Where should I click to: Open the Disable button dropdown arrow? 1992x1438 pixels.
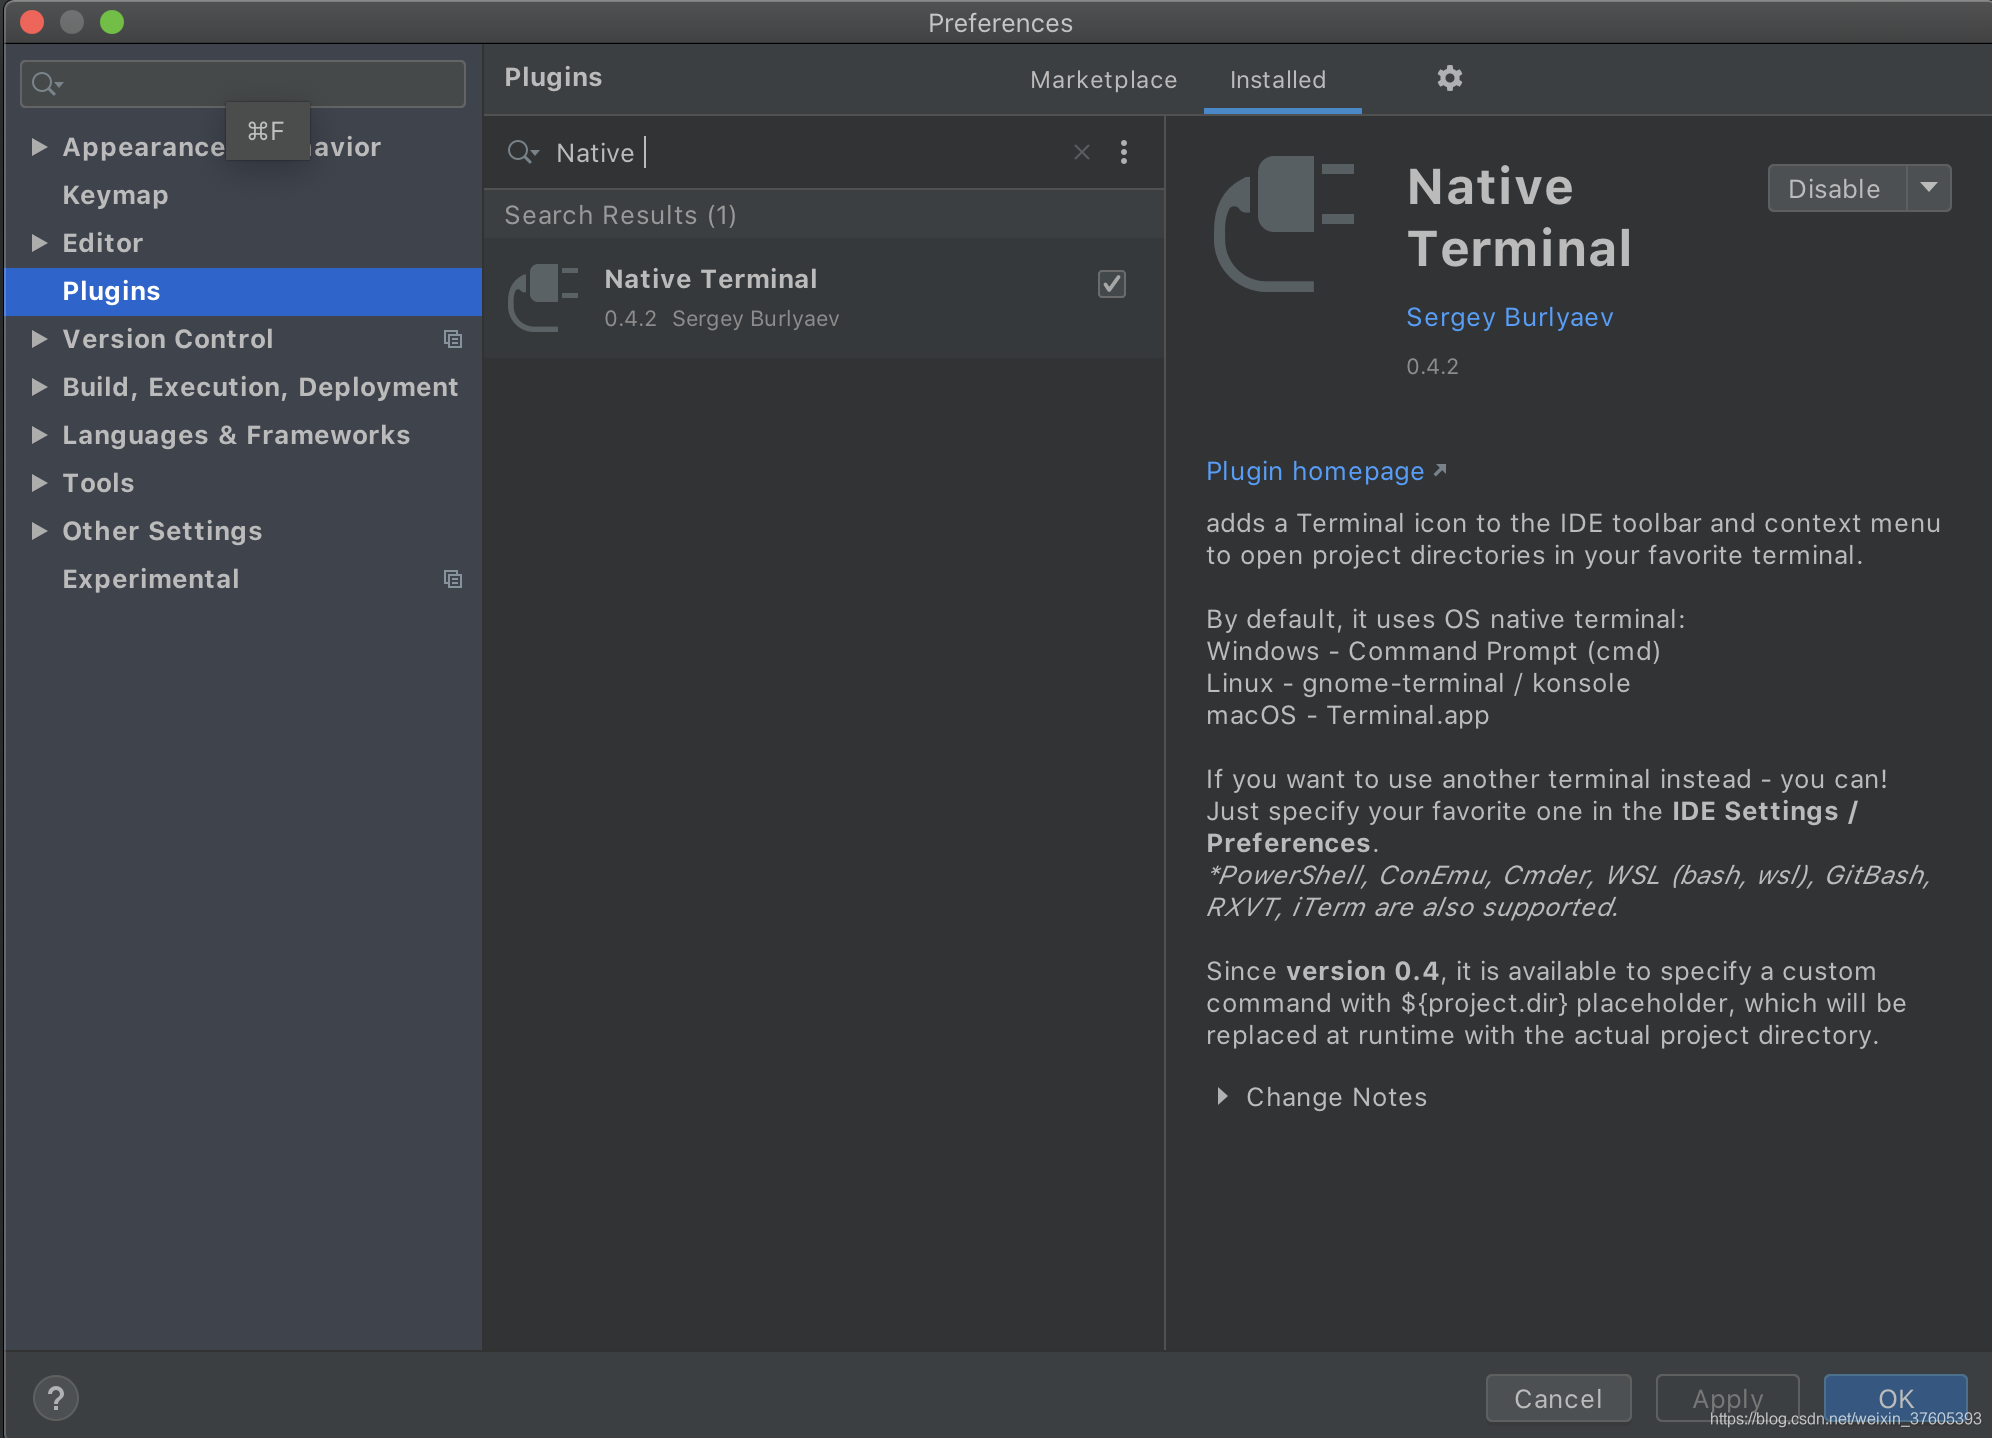click(x=1929, y=188)
